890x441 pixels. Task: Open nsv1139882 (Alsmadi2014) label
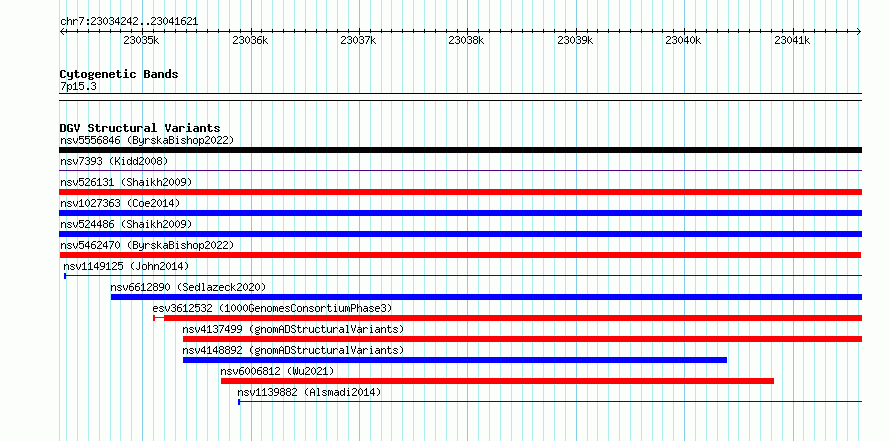[x=309, y=392]
